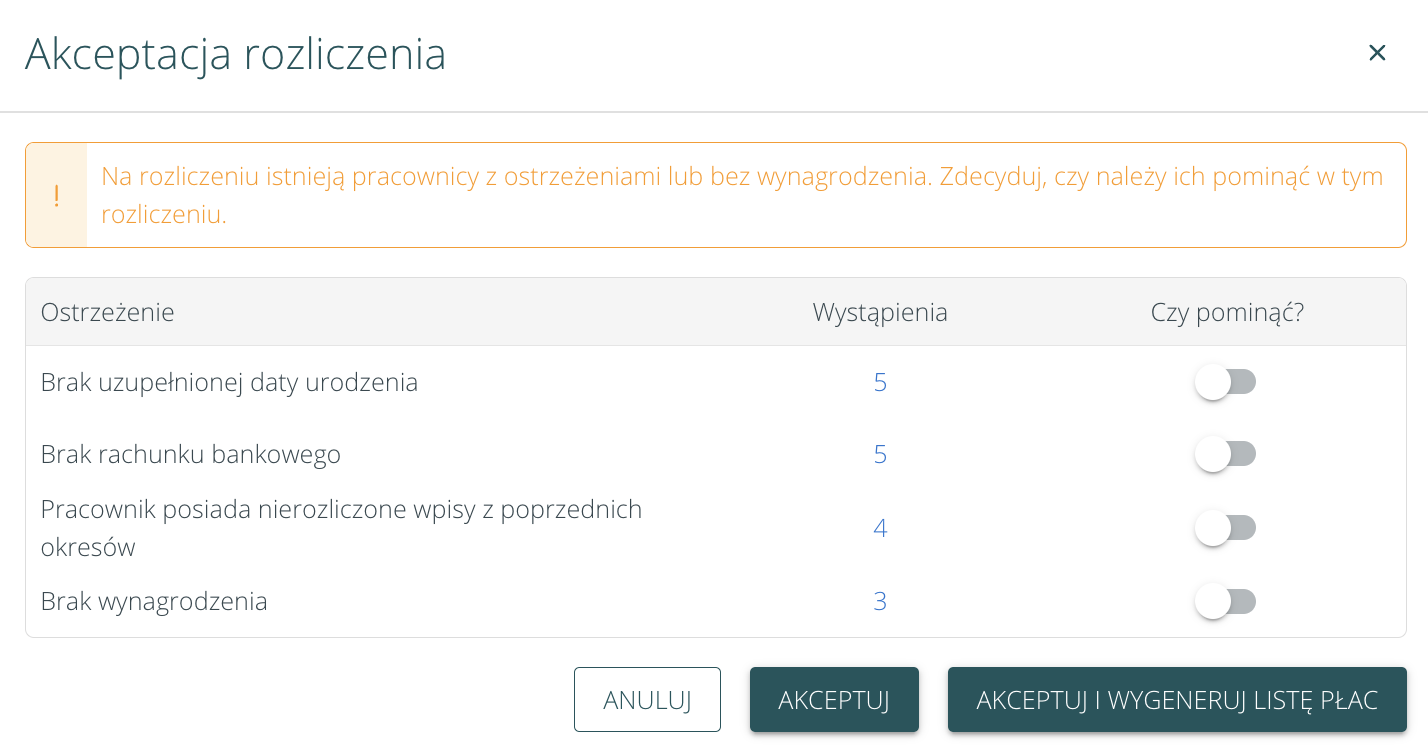
Task: View the 3 occurrences of Brak wynagrodzenia
Action: pyautogui.click(x=880, y=601)
